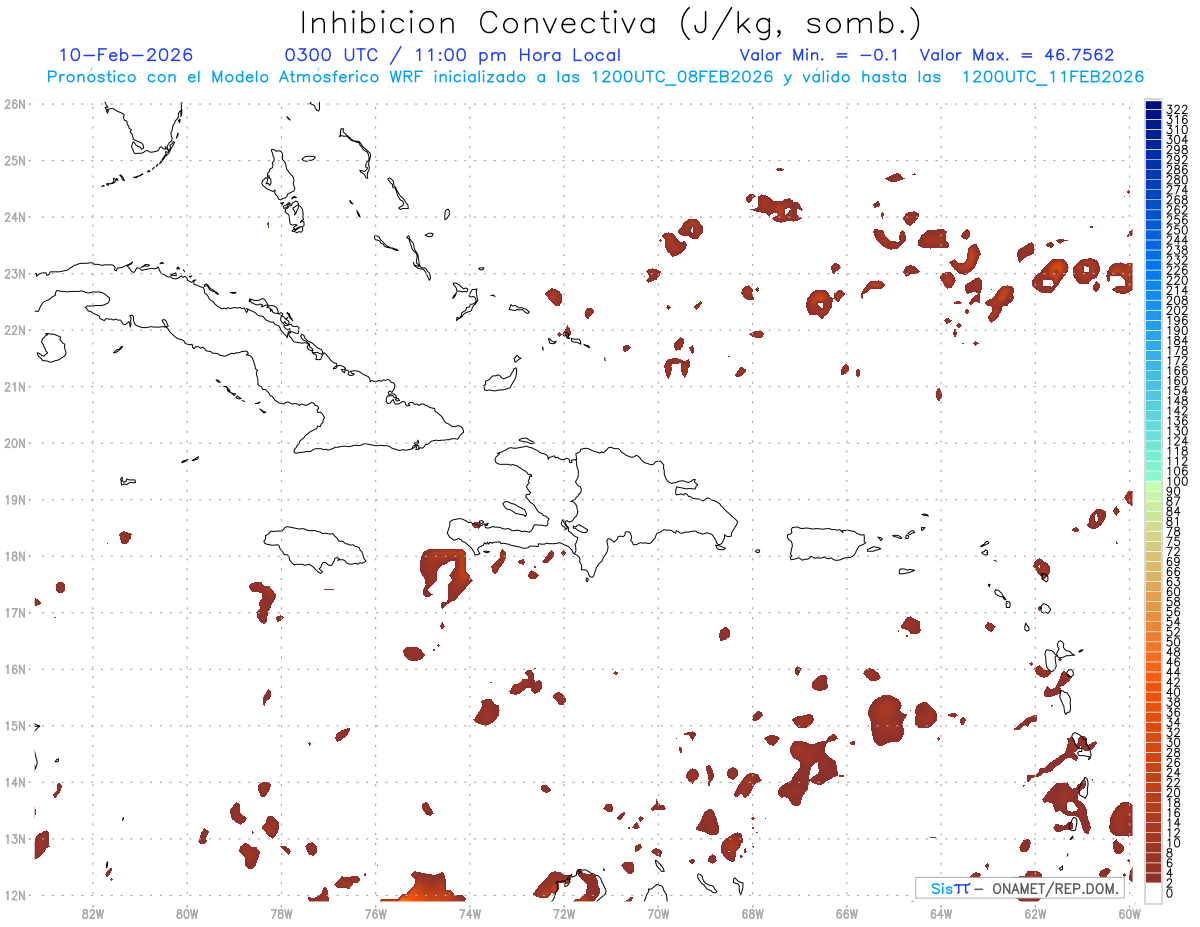
Task: Click the 'Valor Min. = -0.1' readout
Action: pos(819,55)
